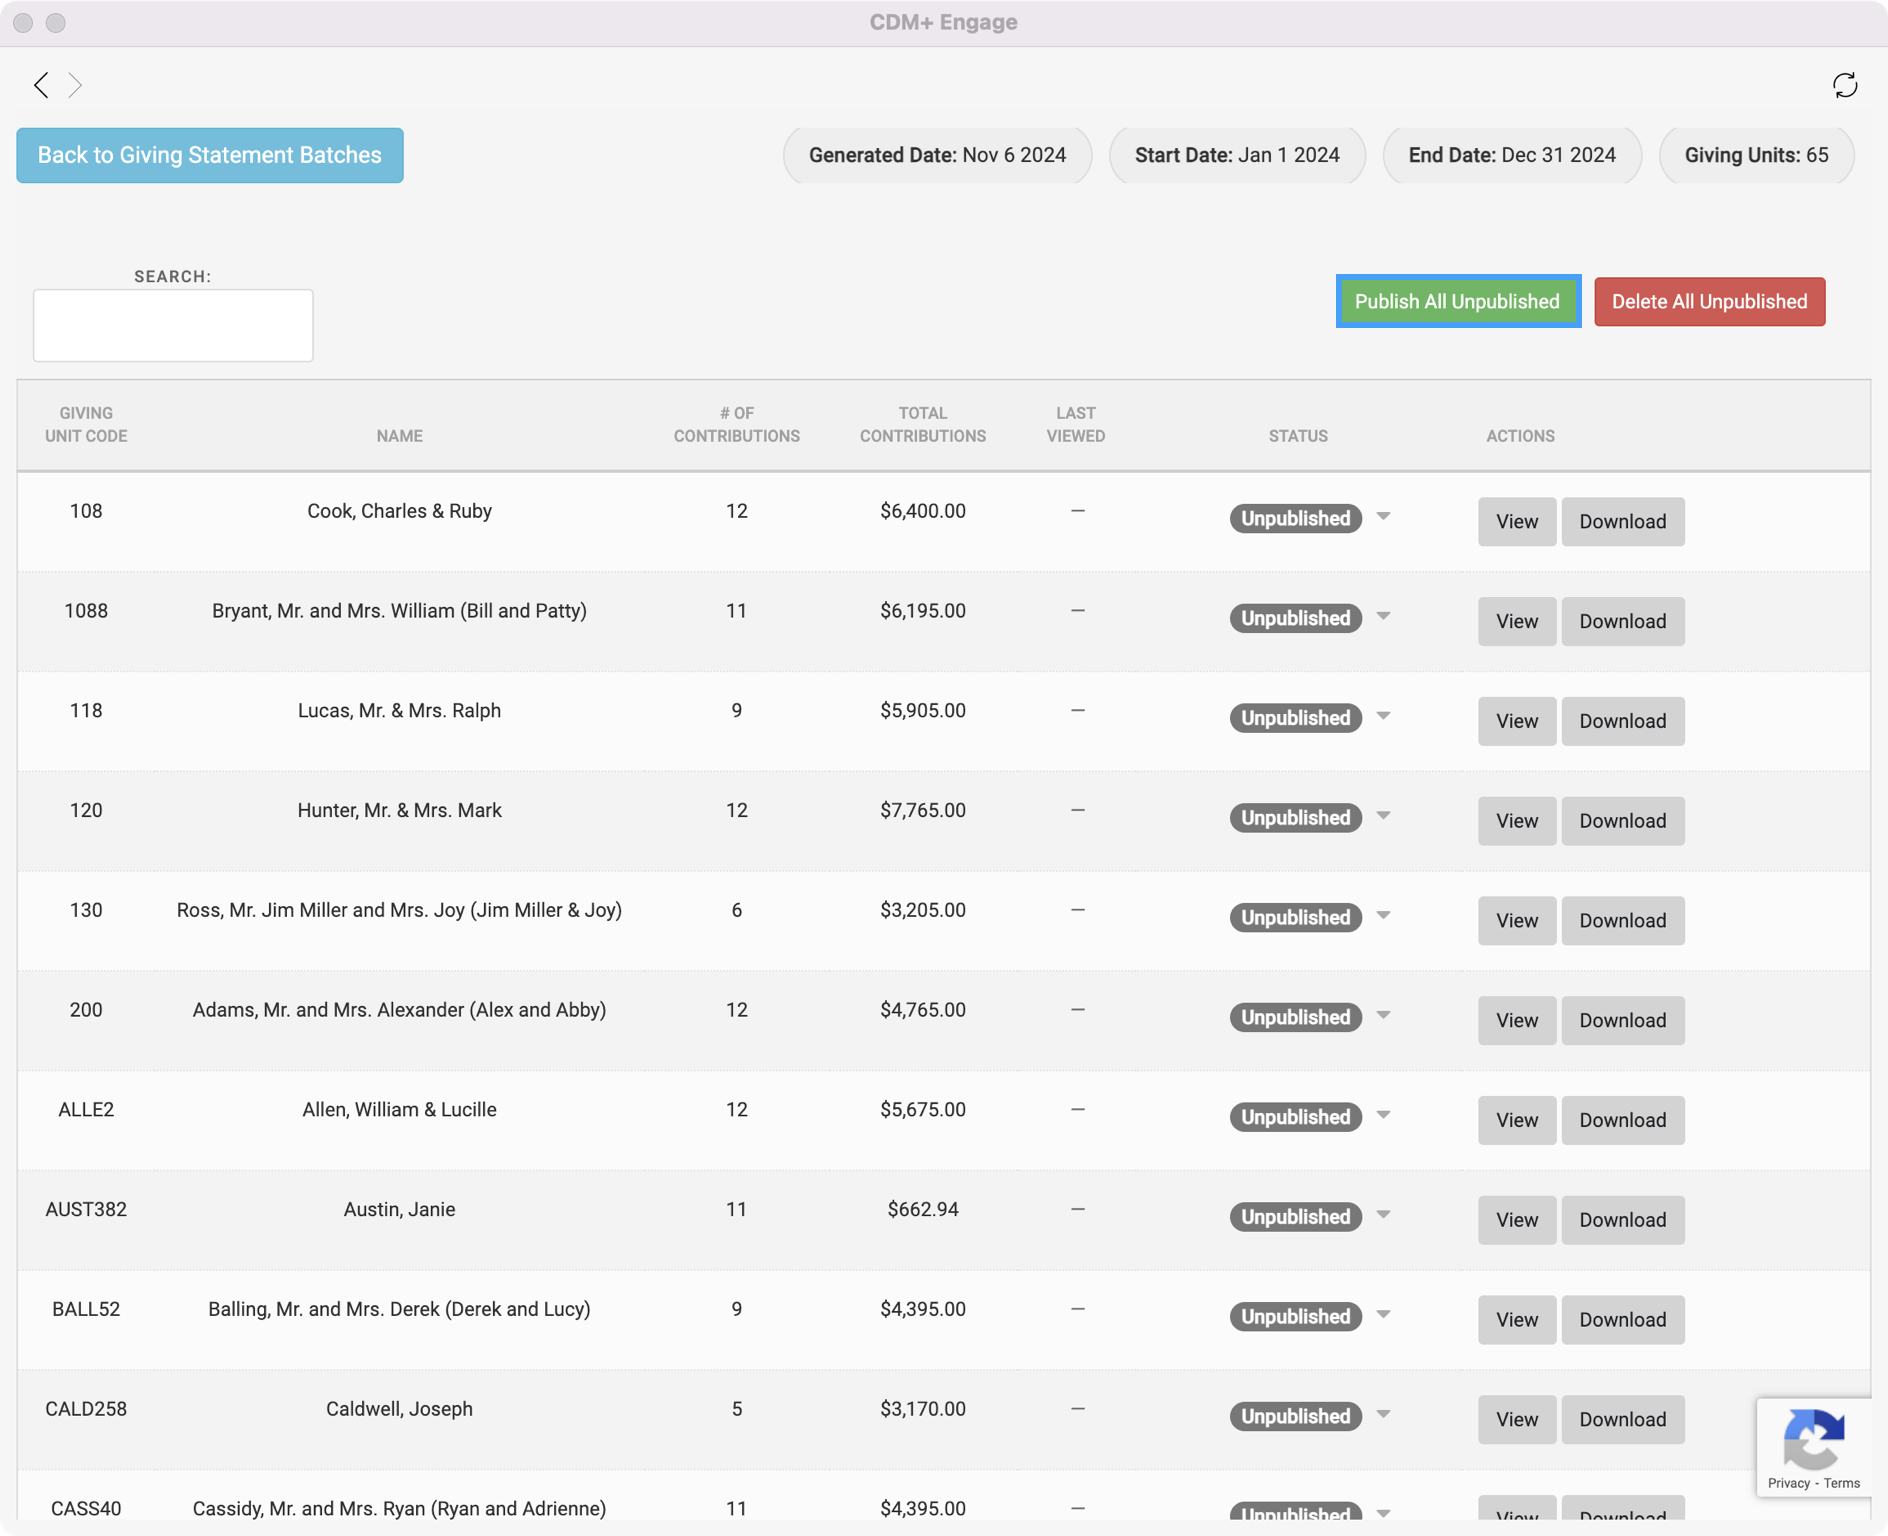Click the refresh icon
This screenshot has width=1888, height=1536.
[1844, 85]
